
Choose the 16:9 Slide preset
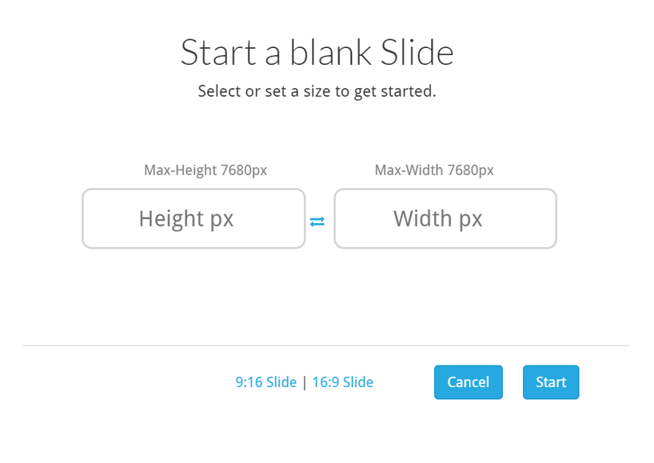point(343,382)
